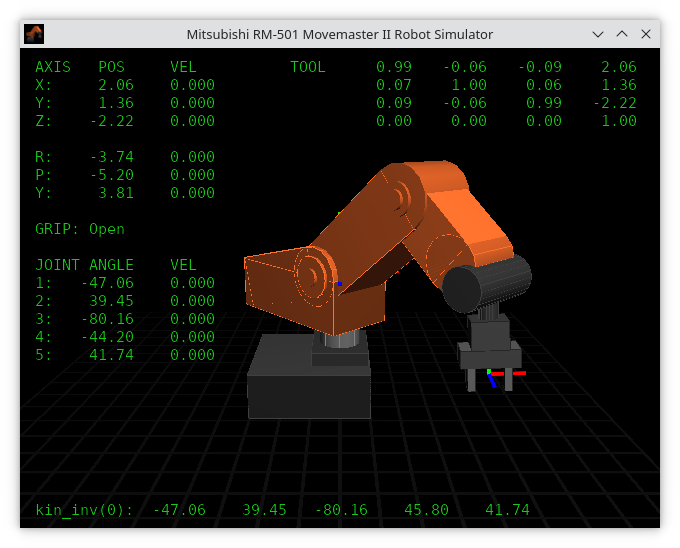The width and height of the screenshot is (680, 548).
Task: Select joint 5 angle 41.74 in the JOINT table
Action: 111,355
